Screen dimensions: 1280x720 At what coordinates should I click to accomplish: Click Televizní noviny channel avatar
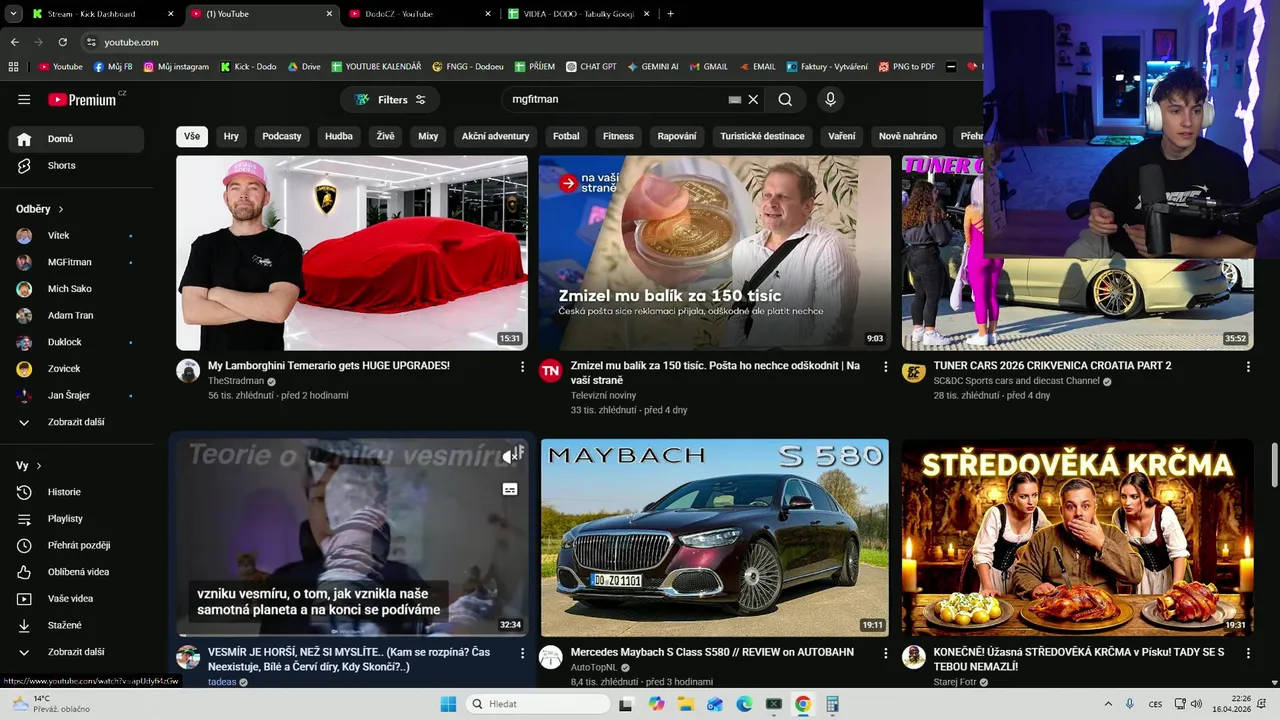click(550, 371)
